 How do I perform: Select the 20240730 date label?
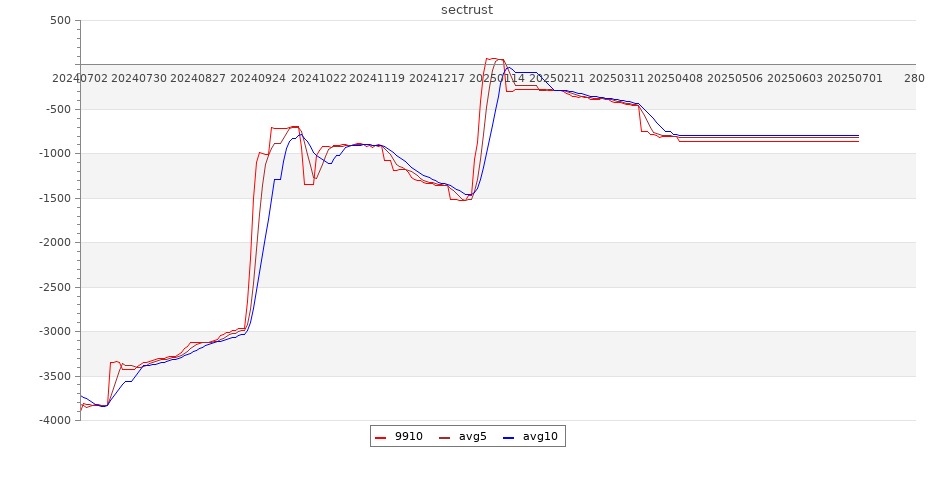(x=139, y=78)
